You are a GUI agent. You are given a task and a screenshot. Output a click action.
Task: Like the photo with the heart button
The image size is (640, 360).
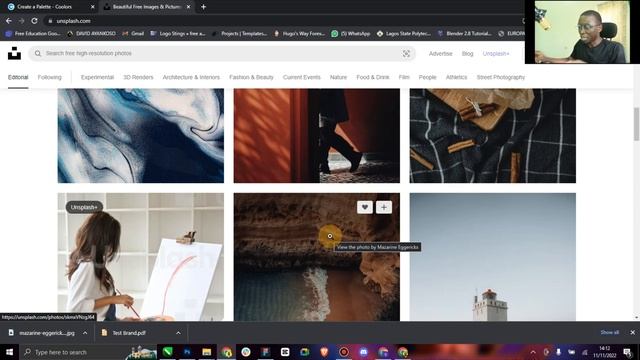[364, 207]
